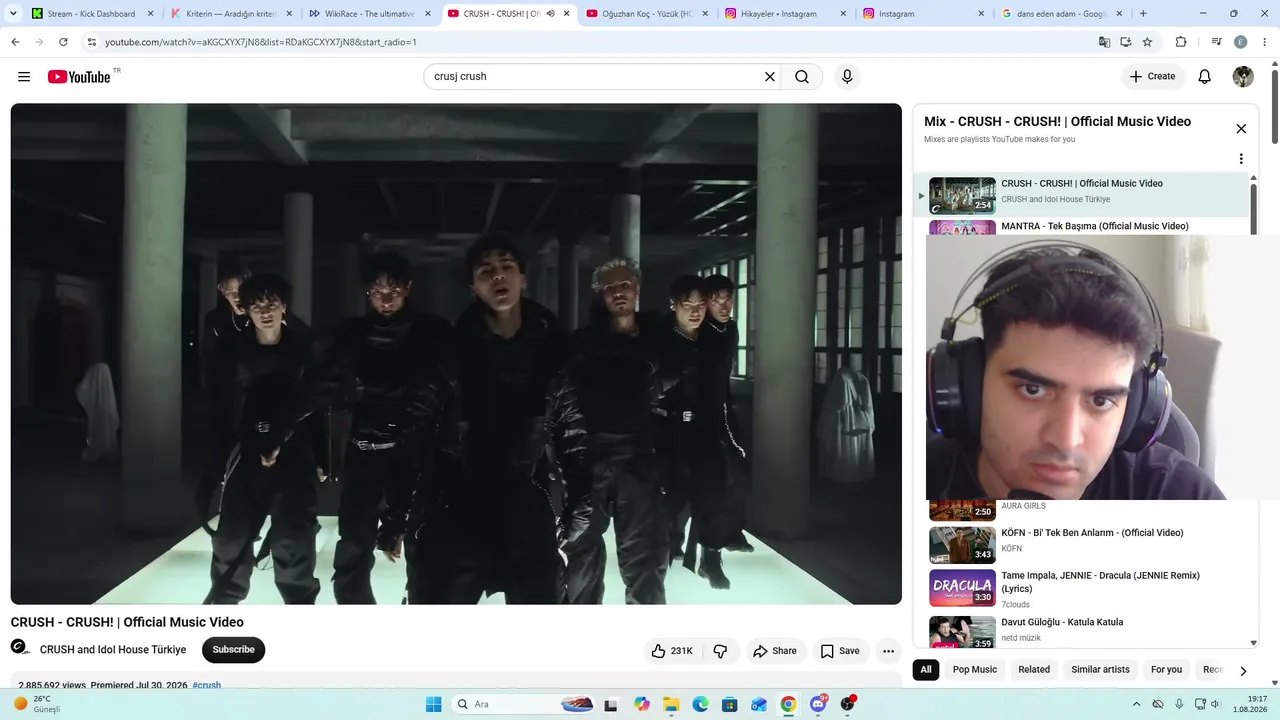Open Discord from the taskbar

click(x=818, y=704)
